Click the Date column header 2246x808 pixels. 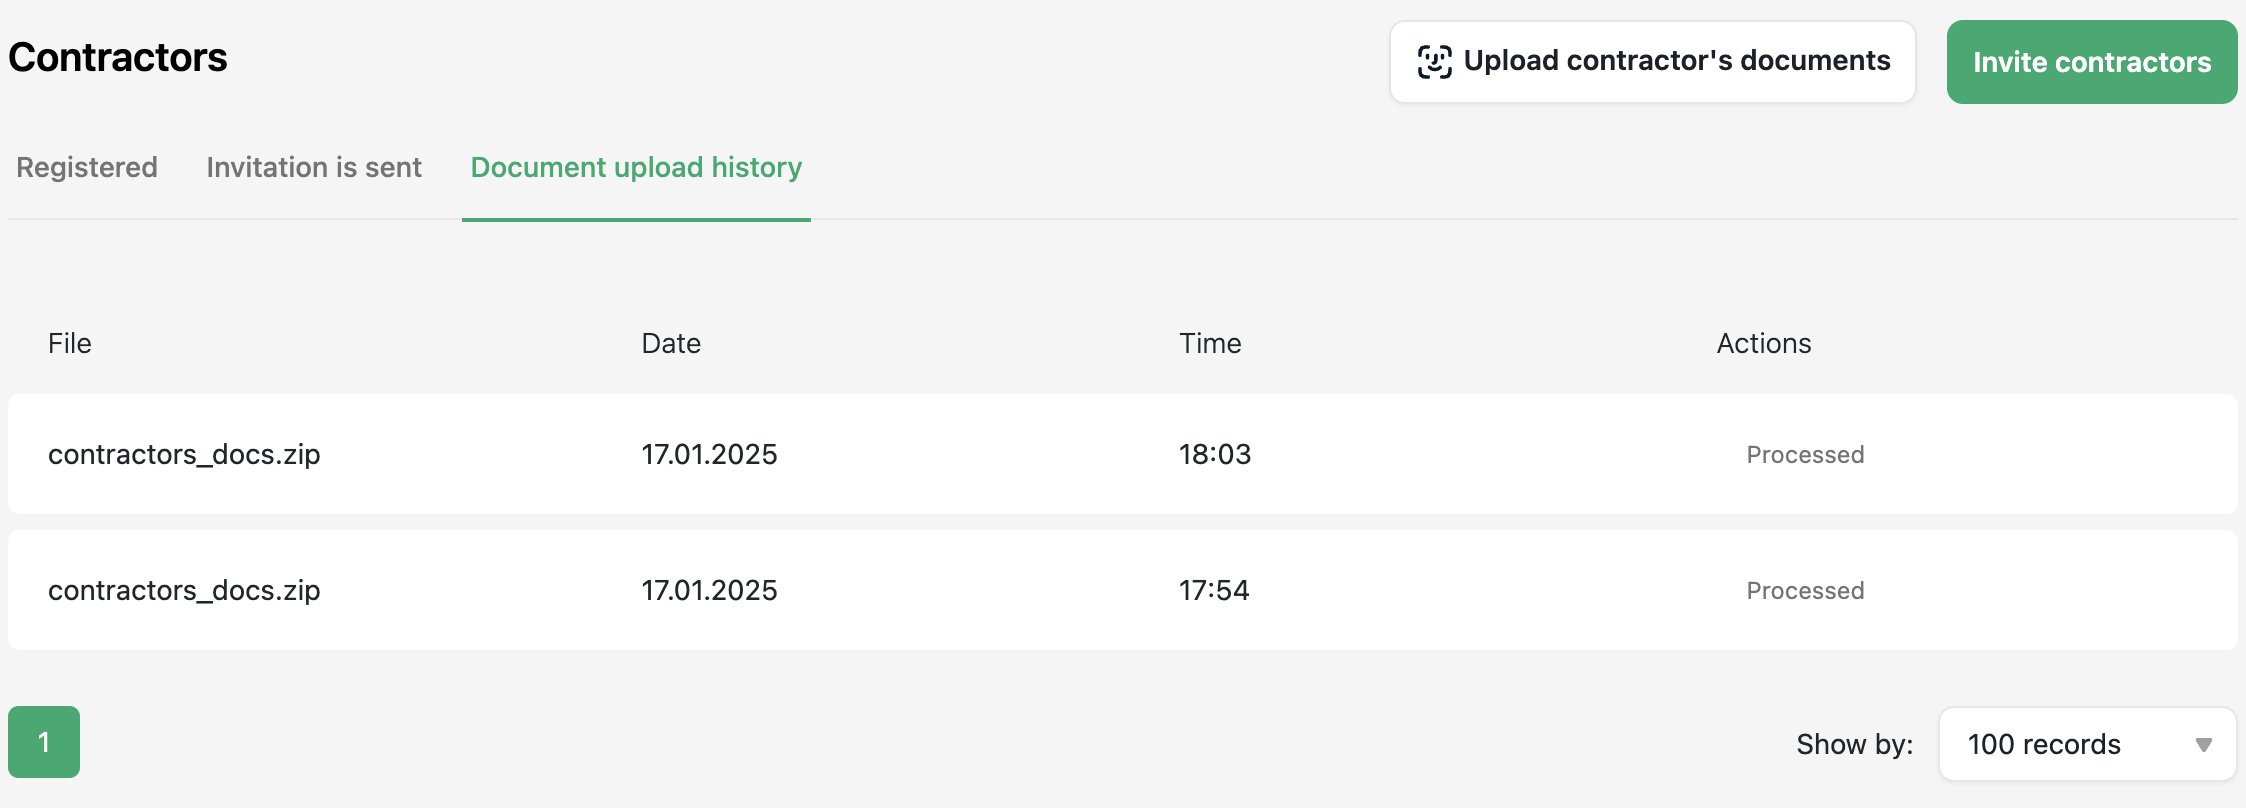pos(671,343)
